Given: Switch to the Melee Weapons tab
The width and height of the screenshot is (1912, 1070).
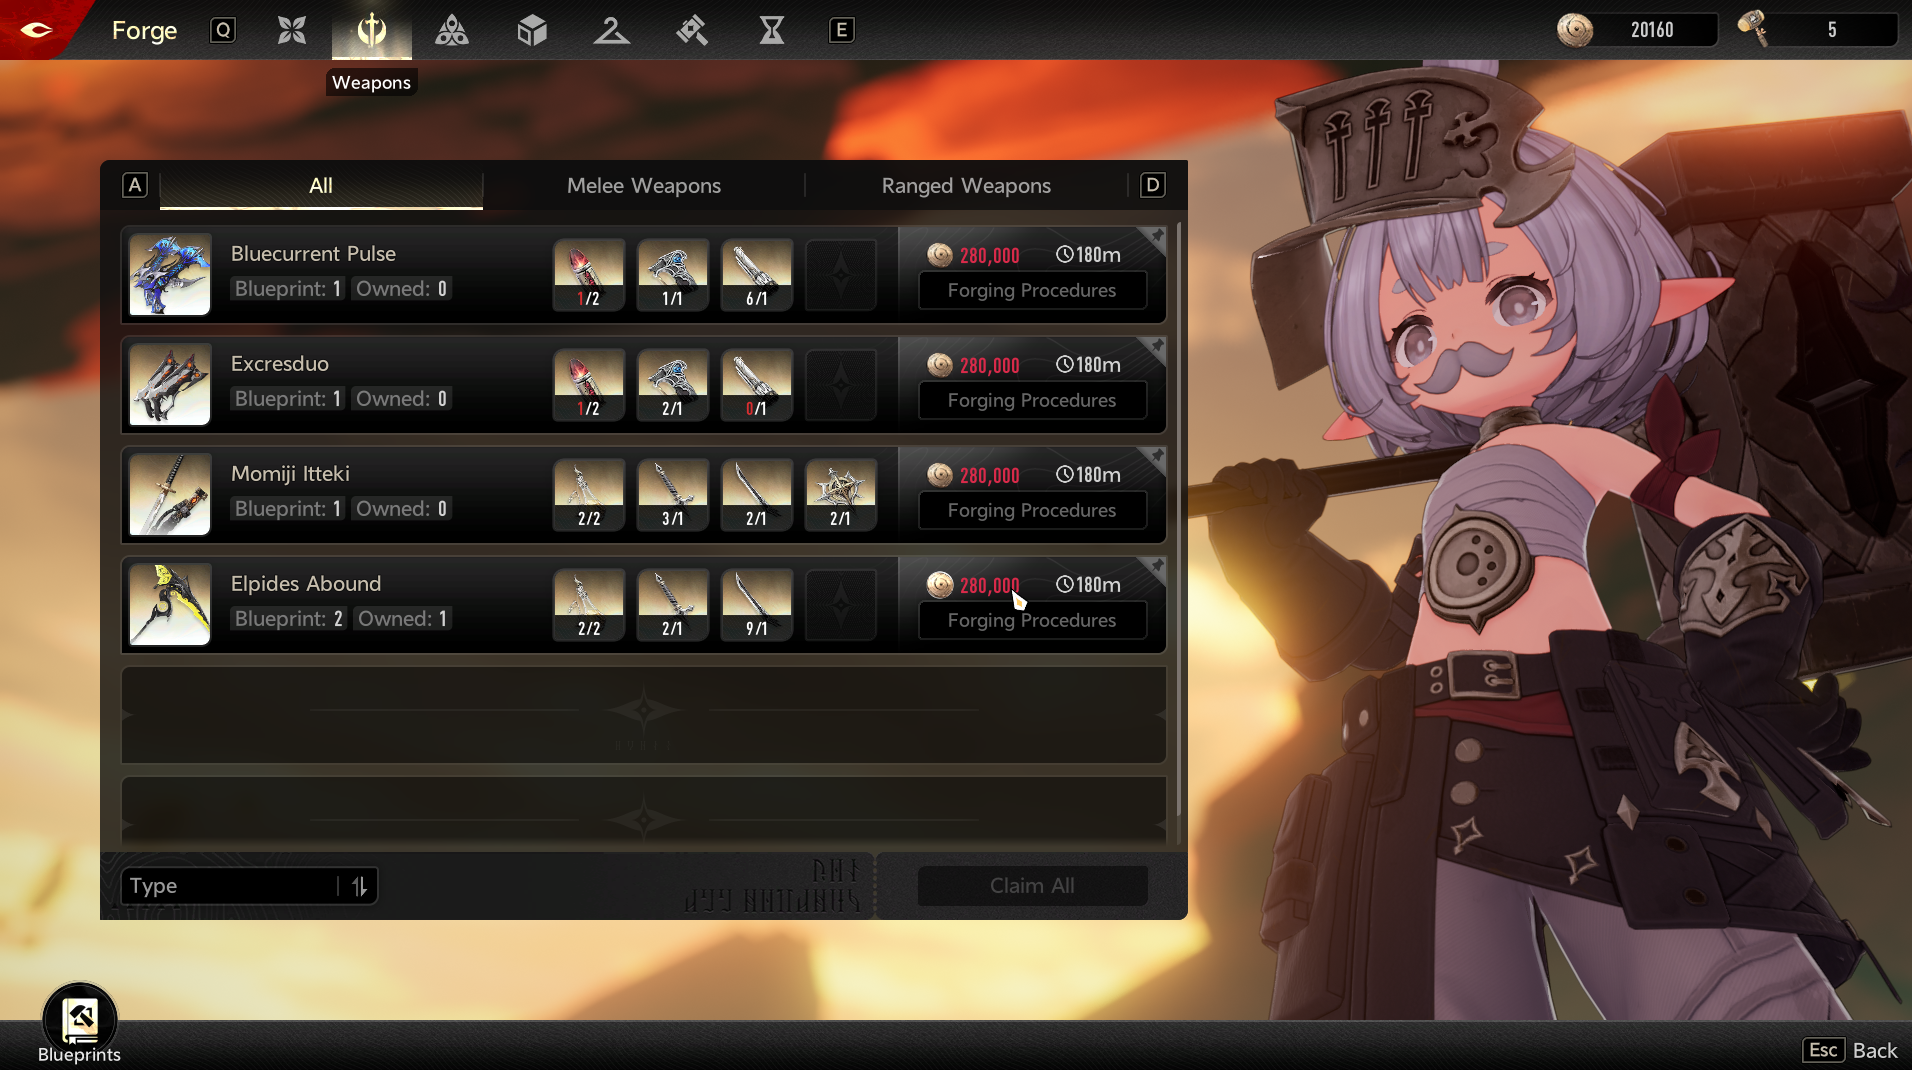Looking at the screenshot, I should pyautogui.click(x=644, y=186).
